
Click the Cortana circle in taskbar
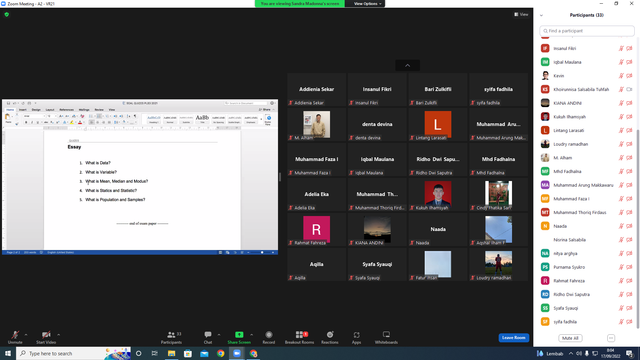[138, 353]
